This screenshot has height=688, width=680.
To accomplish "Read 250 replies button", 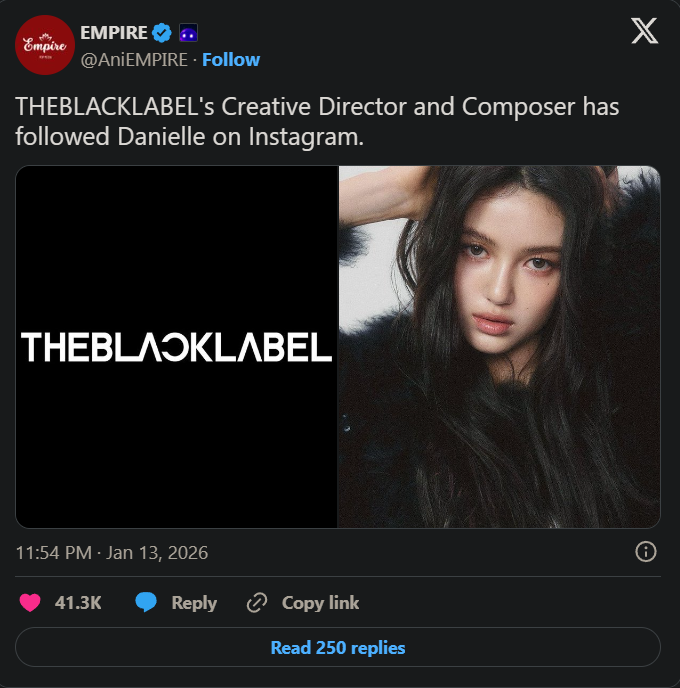I will point(338,647).
